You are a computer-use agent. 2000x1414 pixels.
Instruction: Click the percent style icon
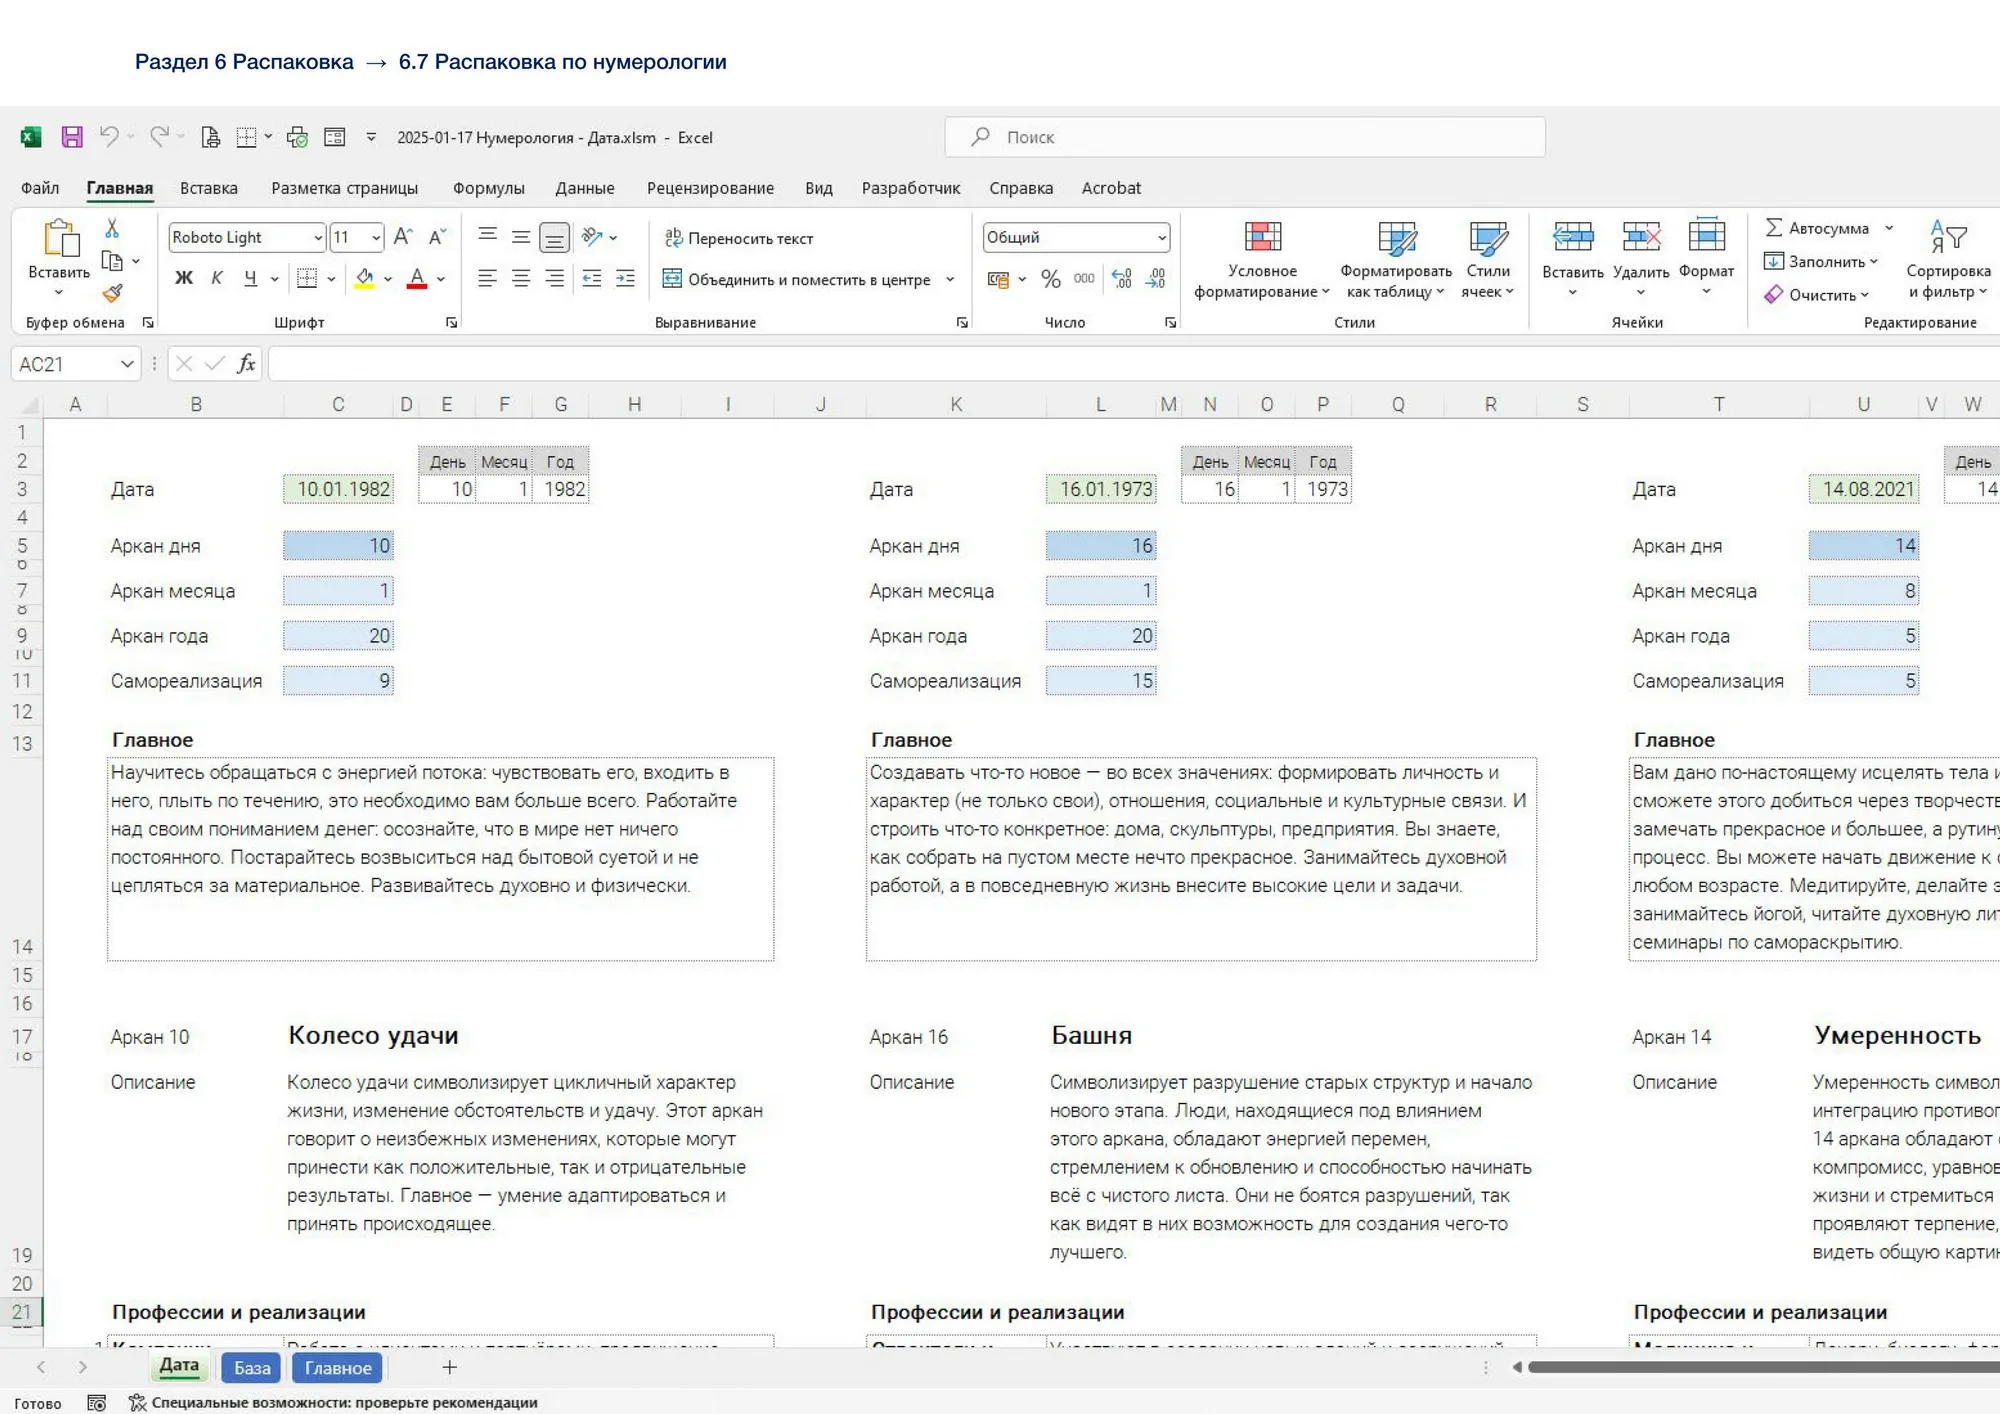(1050, 279)
